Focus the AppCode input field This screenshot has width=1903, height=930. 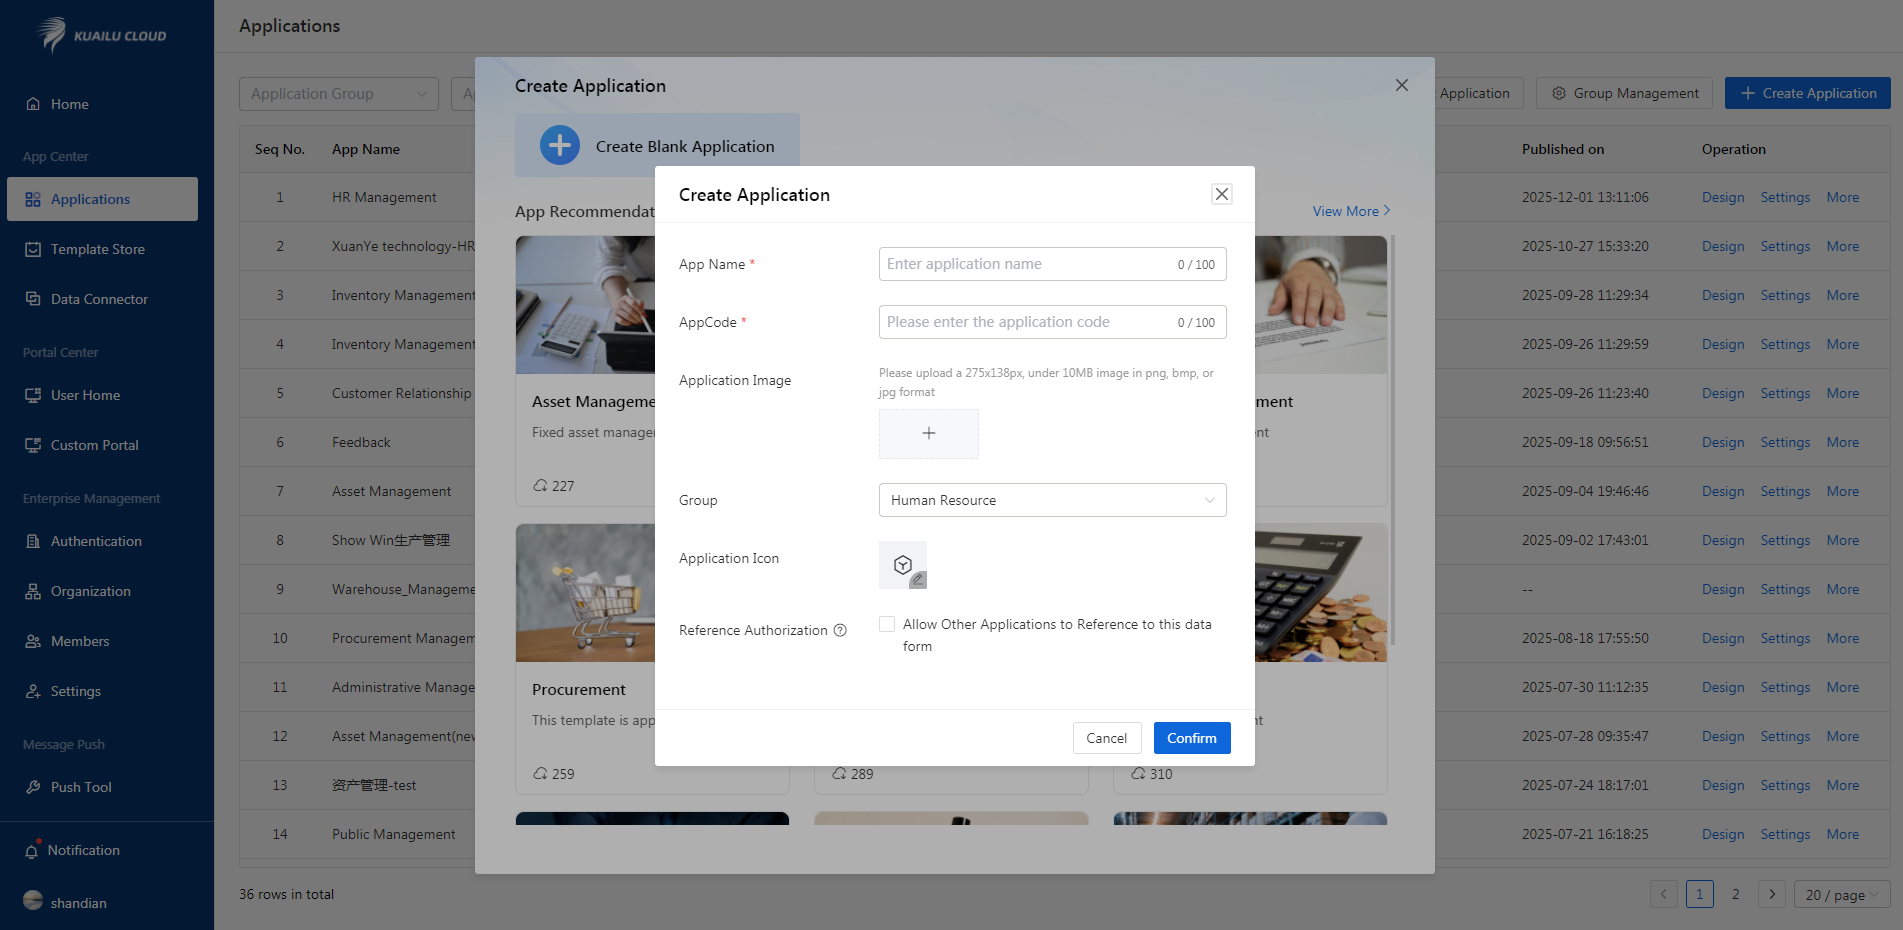point(1028,322)
